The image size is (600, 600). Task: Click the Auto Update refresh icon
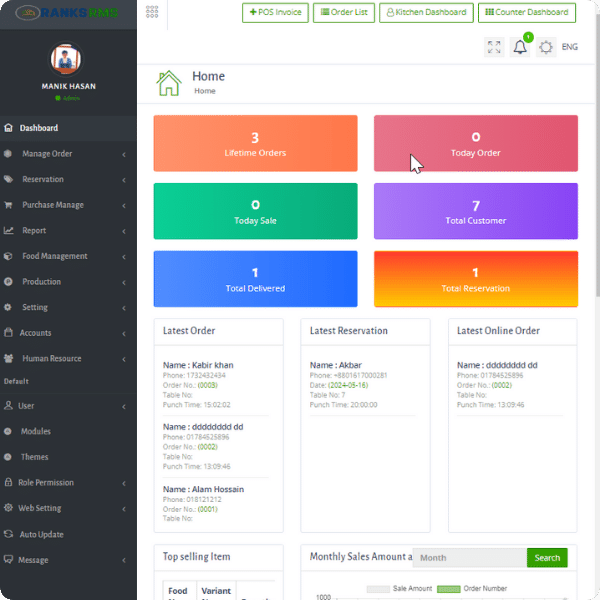(x=9, y=534)
